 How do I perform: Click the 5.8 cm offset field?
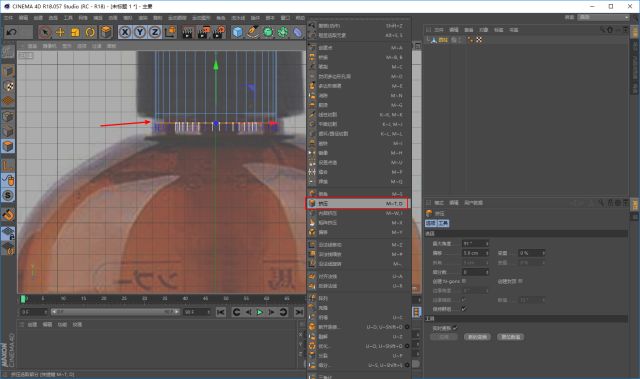pyautogui.click(x=476, y=253)
